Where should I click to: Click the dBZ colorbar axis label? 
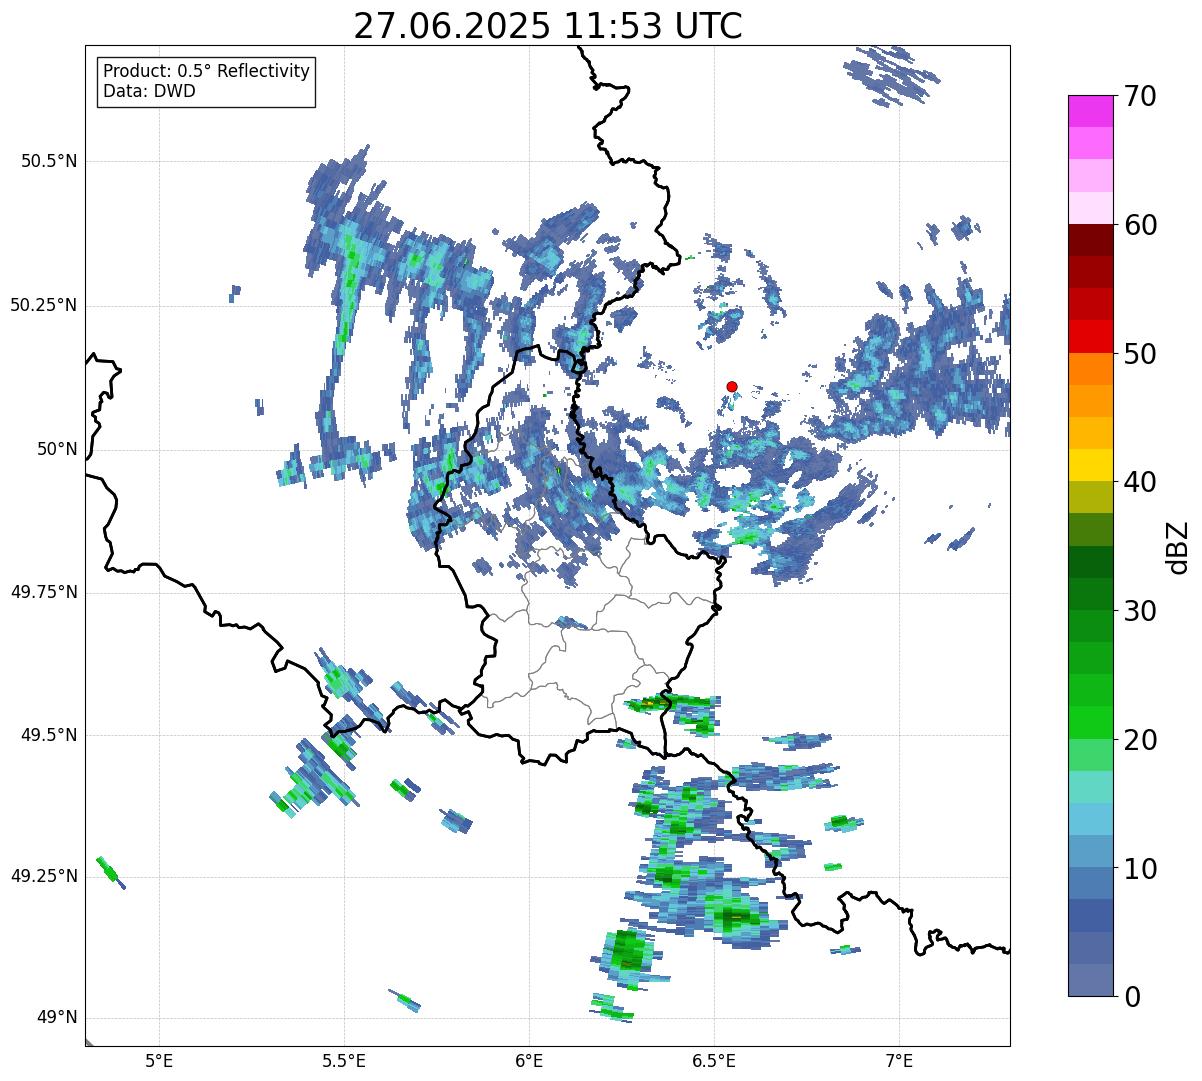pos(1178,547)
